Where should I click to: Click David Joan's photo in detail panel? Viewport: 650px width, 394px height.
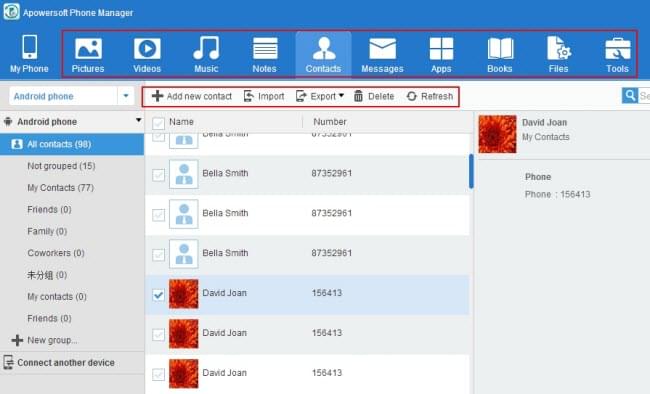[497, 134]
